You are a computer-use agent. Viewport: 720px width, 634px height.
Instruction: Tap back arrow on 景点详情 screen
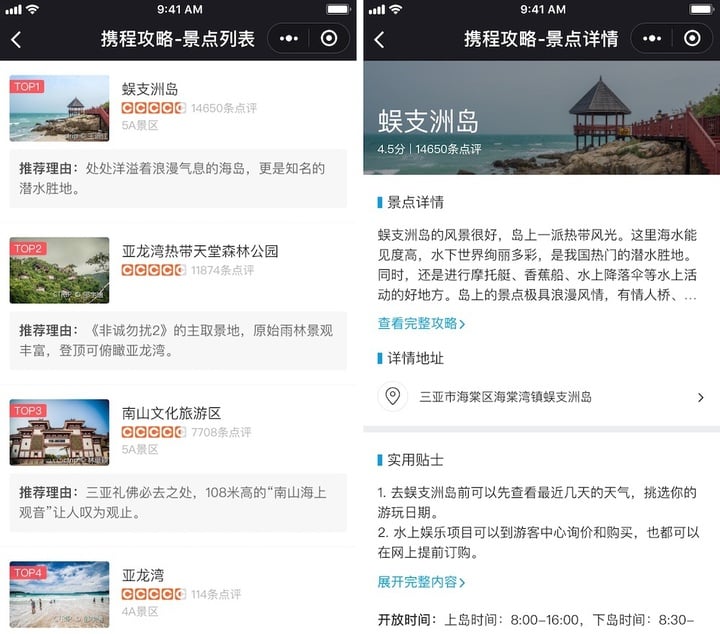click(x=379, y=39)
